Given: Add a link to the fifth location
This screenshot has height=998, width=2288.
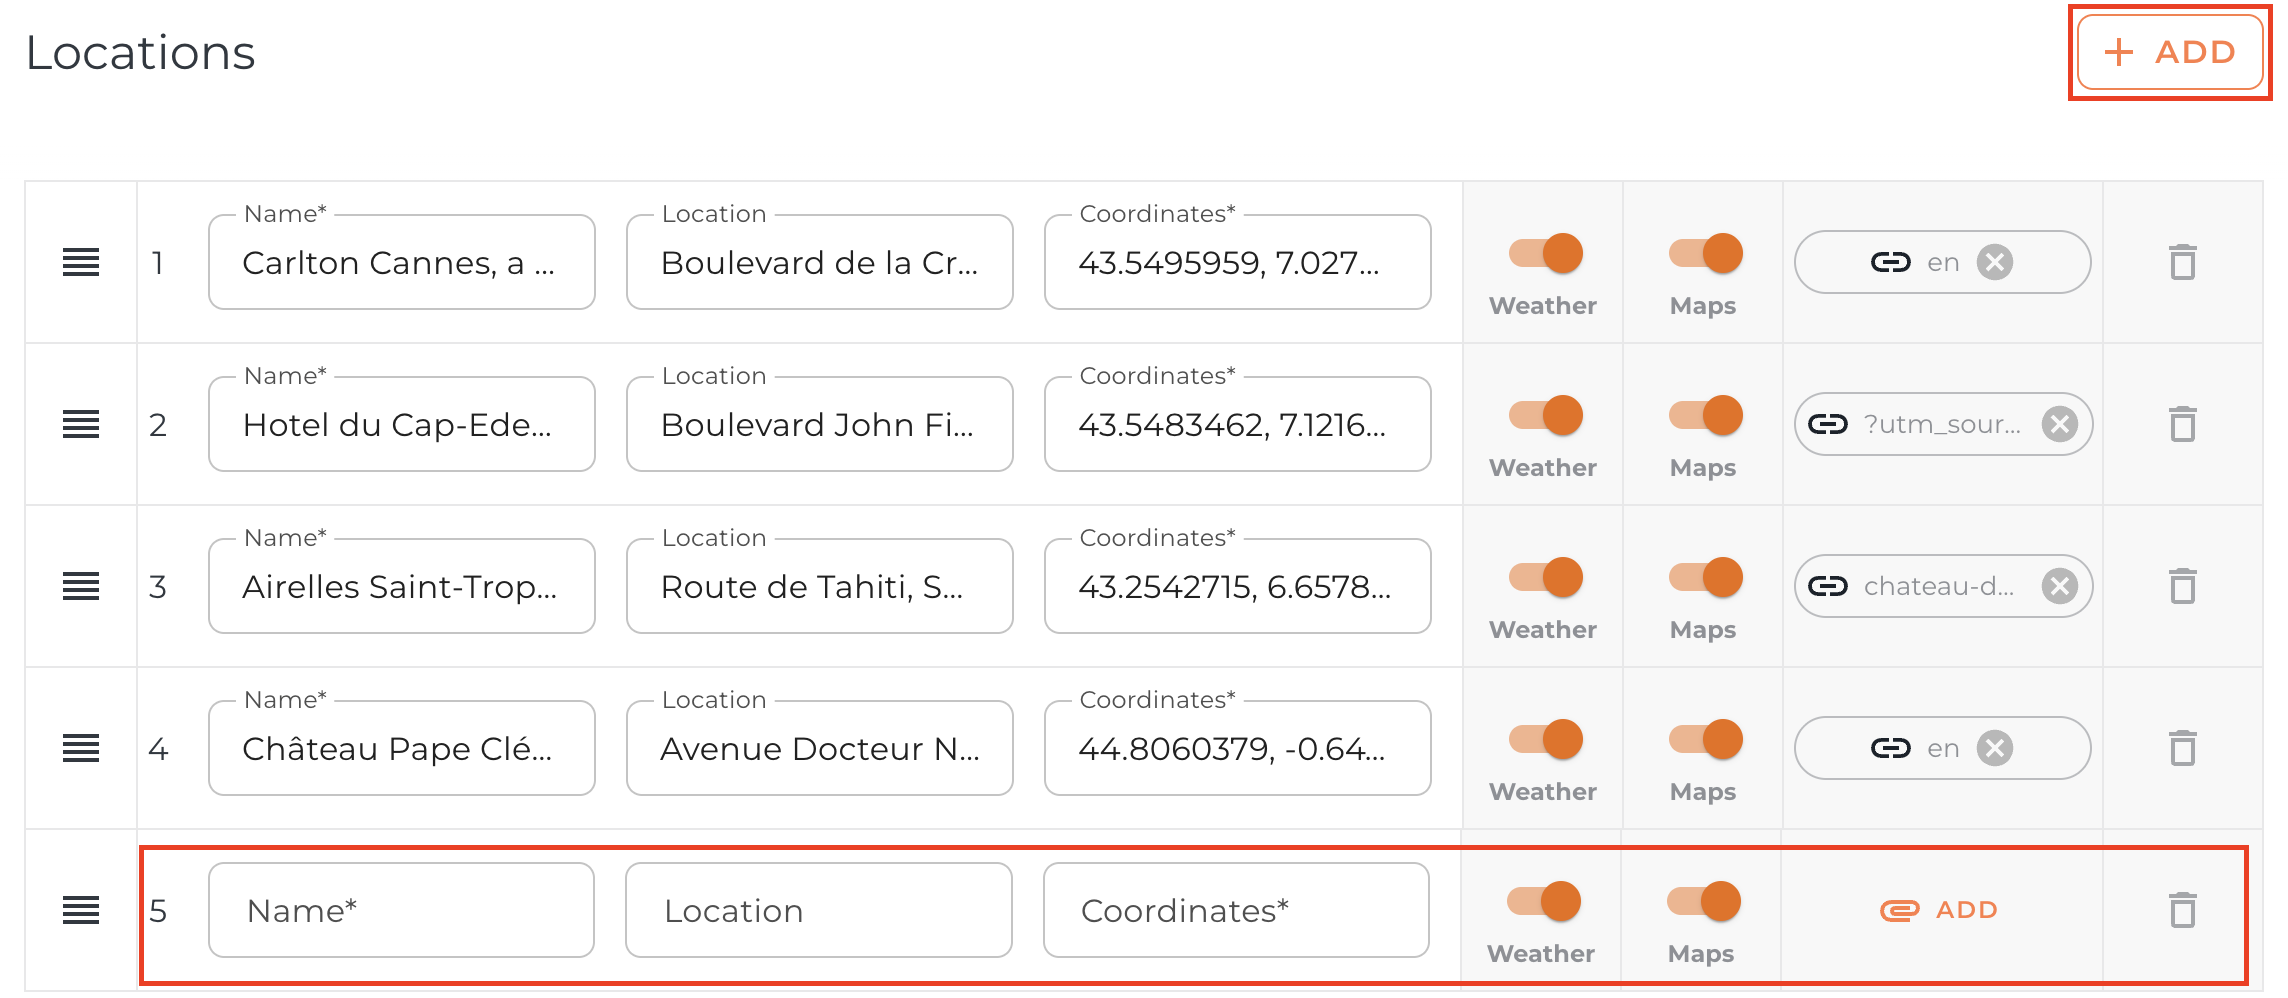Looking at the screenshot, I should [x=1940, y=911].
